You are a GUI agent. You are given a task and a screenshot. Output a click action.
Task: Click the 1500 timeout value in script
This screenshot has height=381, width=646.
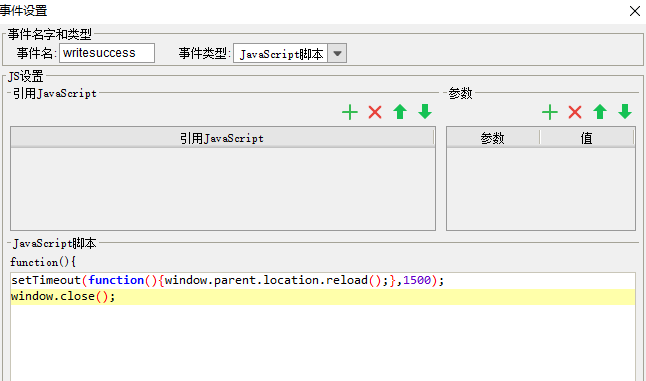pyautogui.click(x=417, y=280)
